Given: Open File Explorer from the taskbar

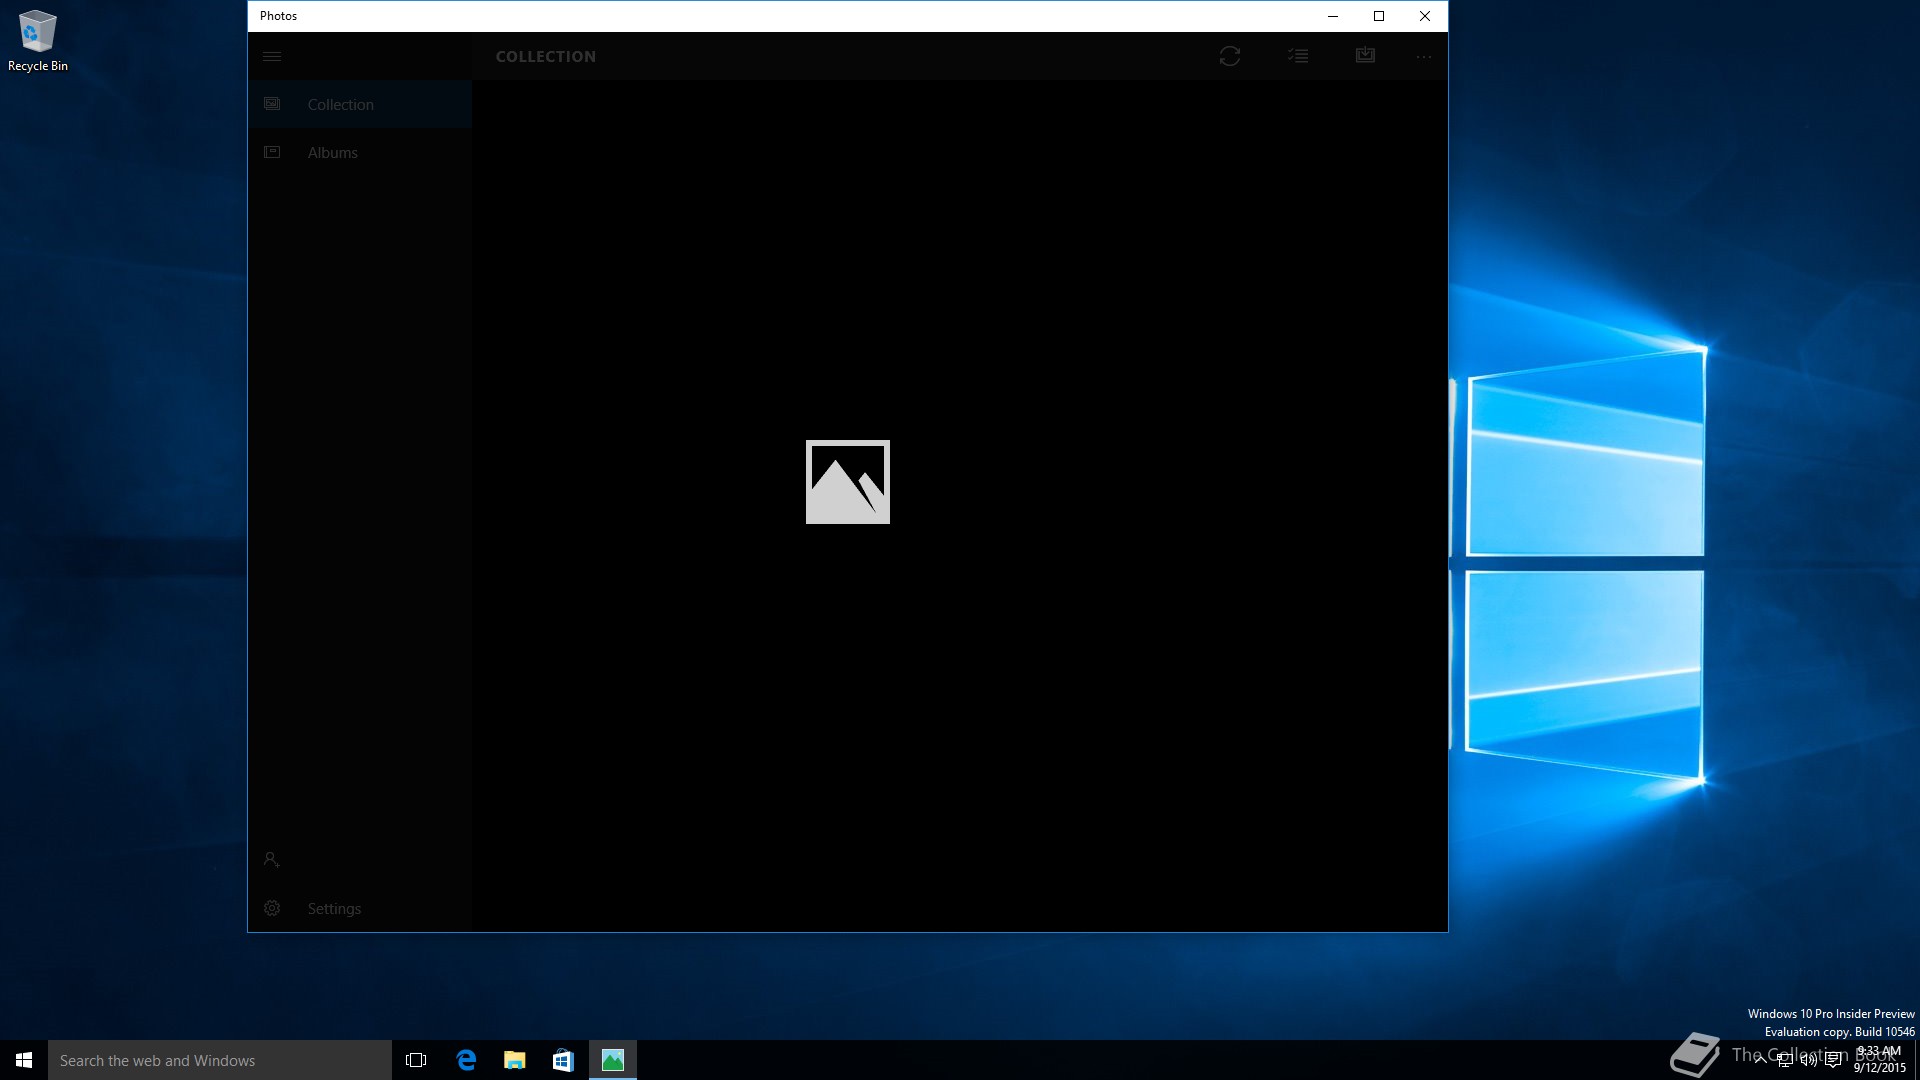Looking at the screenshot, I should [x=514, y=1060].
